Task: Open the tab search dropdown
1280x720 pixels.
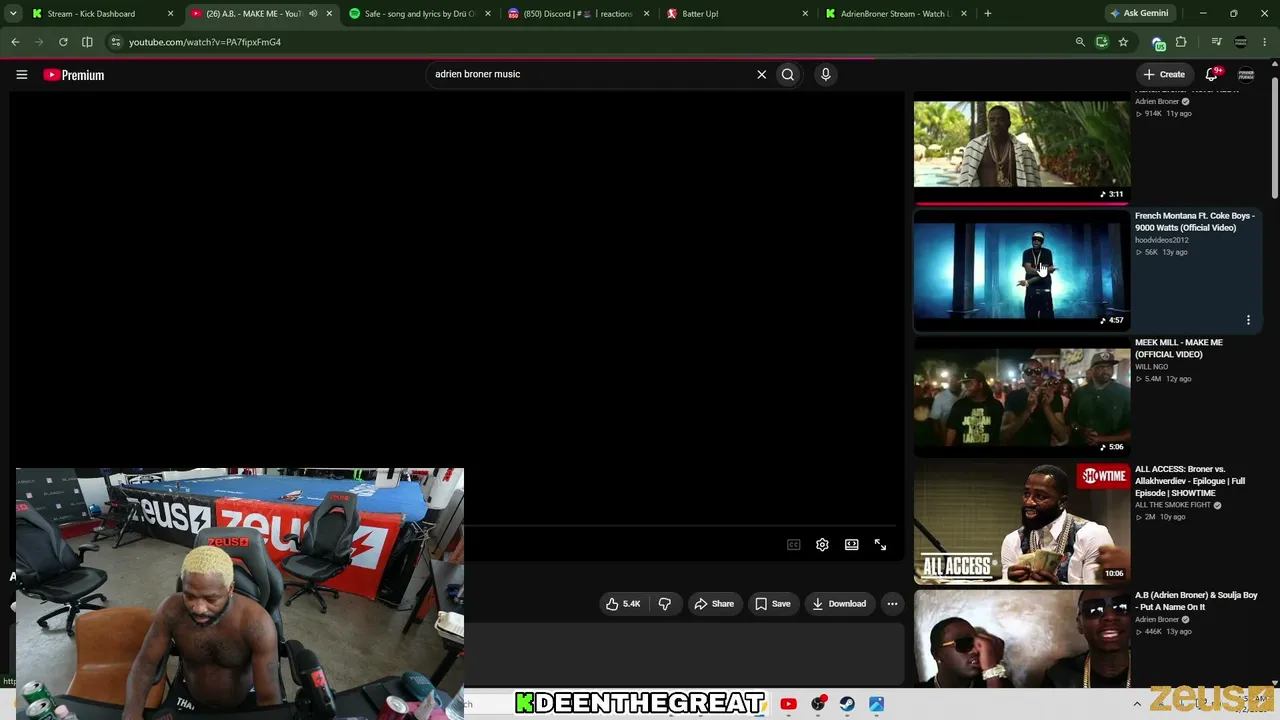Action: tap(12, 14)
